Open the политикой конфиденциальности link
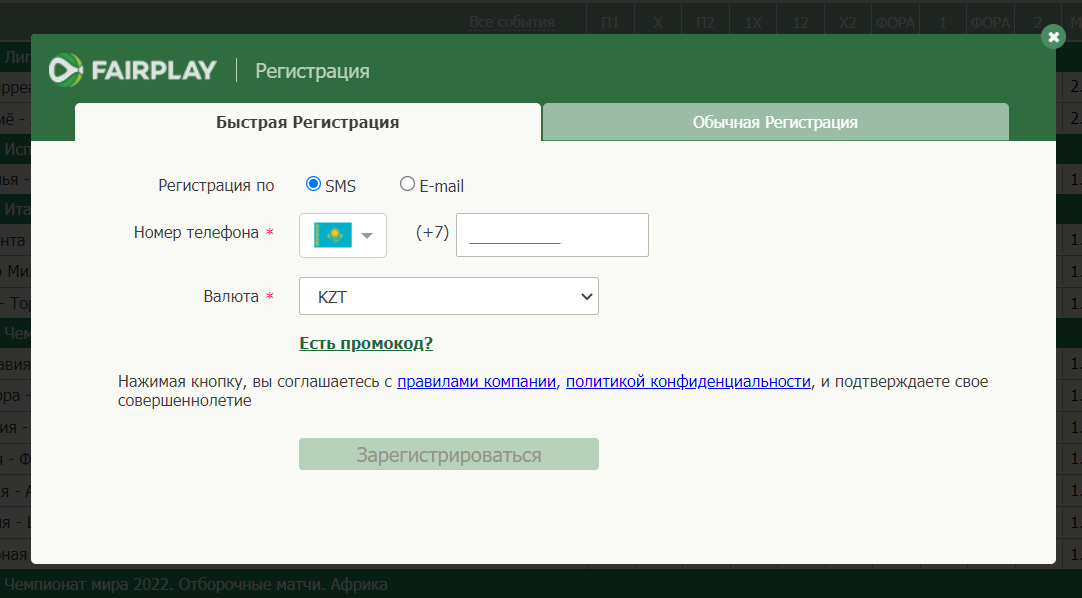 click(x=688, y=381)
